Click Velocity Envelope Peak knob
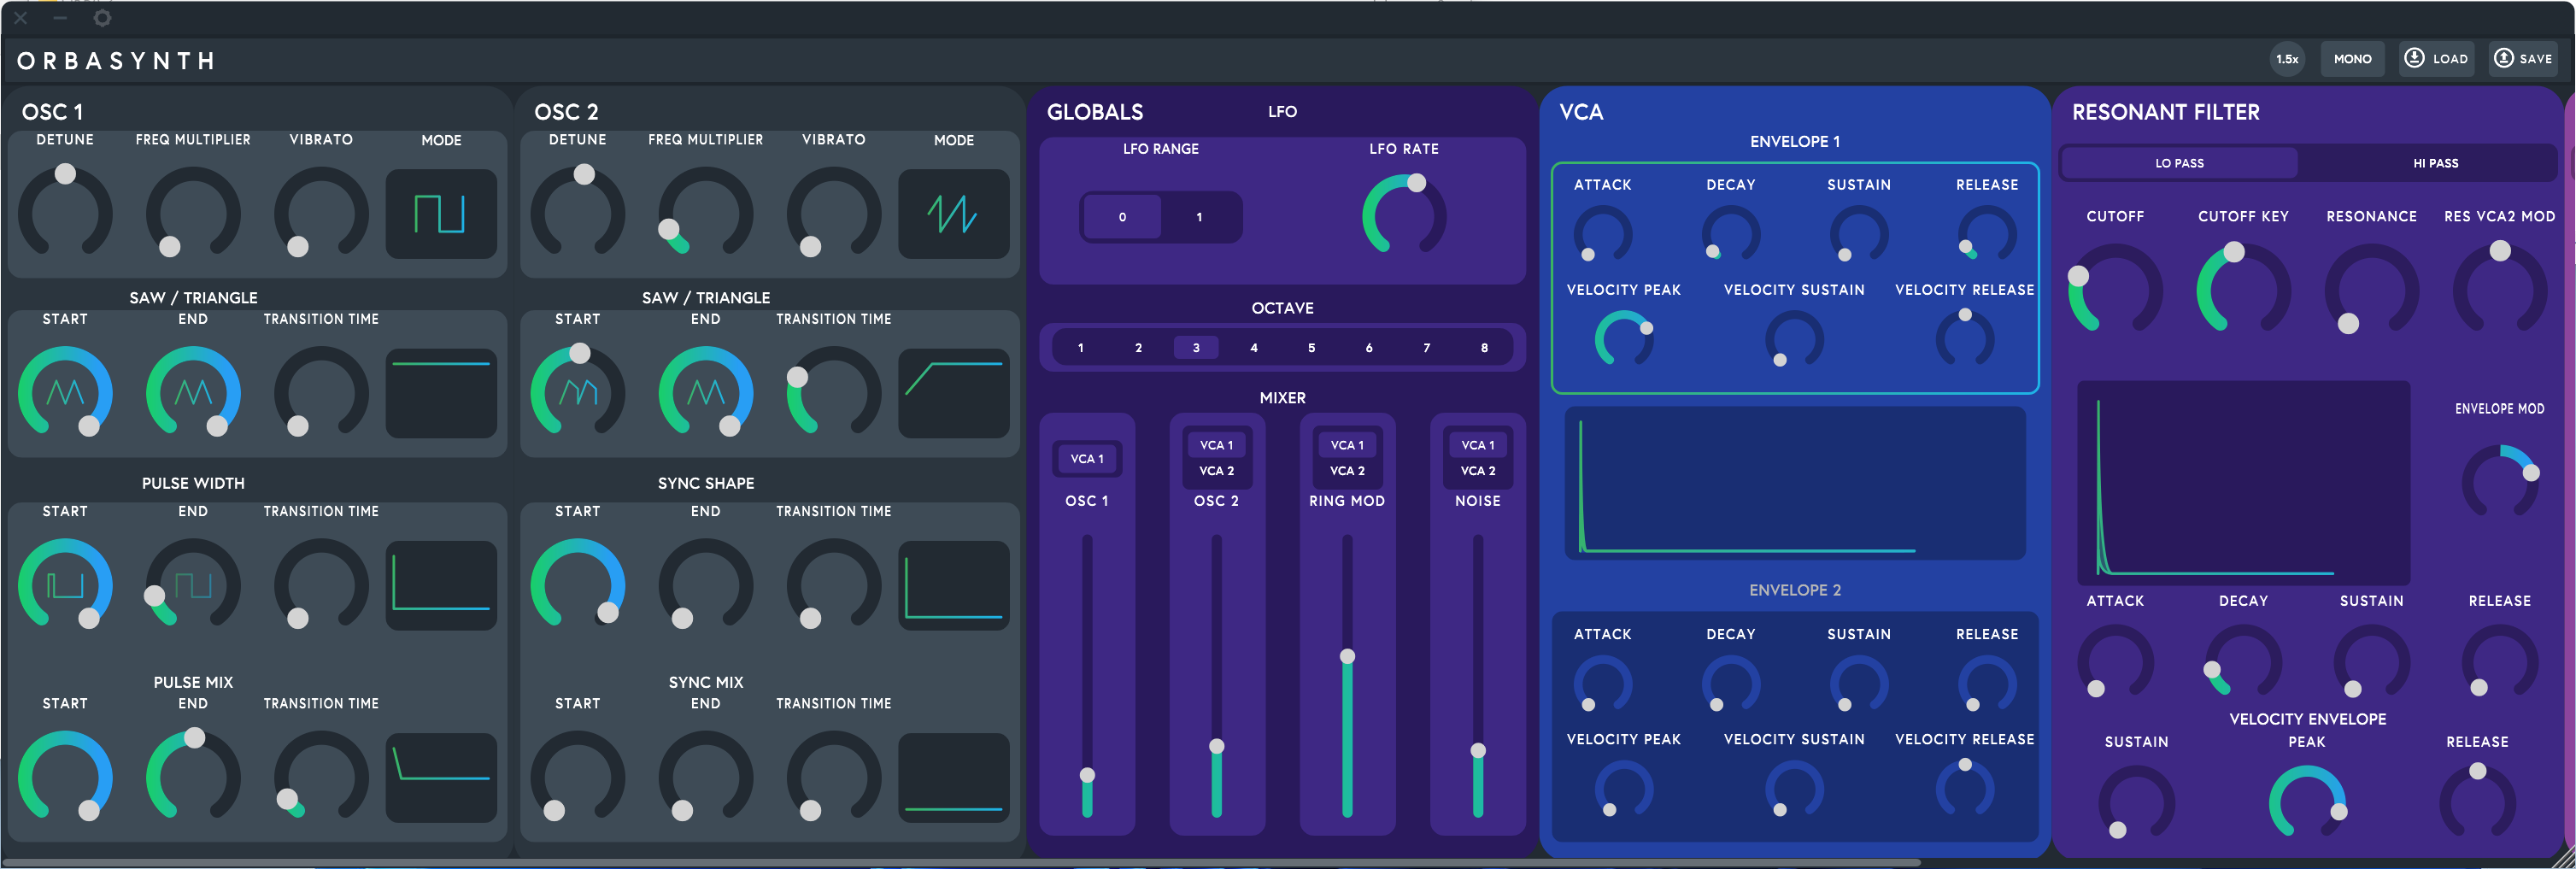This screenshot has height=869, width=2576. coord(2307,802)
